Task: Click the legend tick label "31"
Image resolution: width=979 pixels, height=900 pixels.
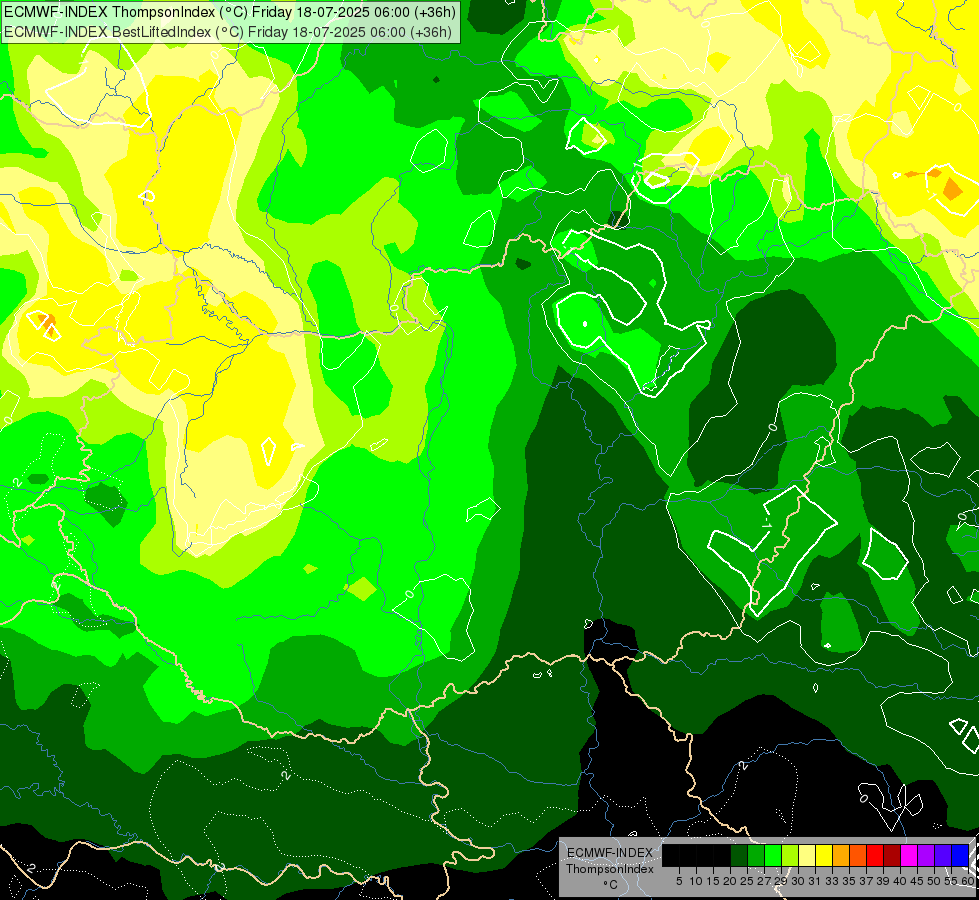Action: 815,881
